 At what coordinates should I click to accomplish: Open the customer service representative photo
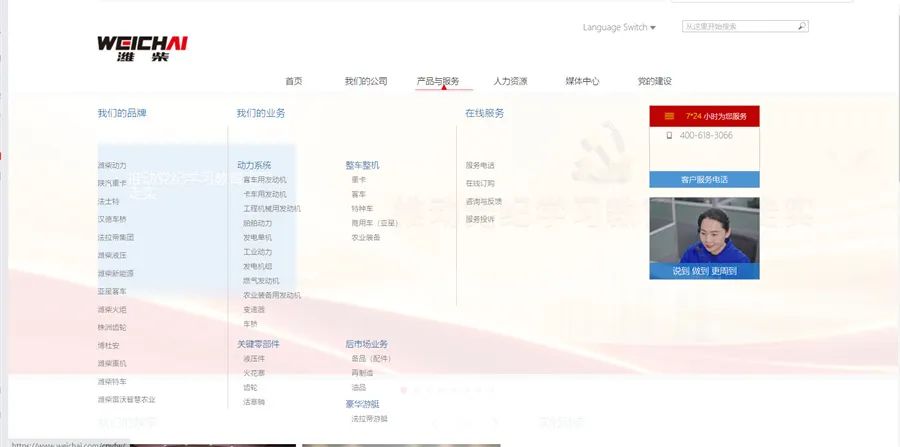pyautogui.click(x=704, y=238)
